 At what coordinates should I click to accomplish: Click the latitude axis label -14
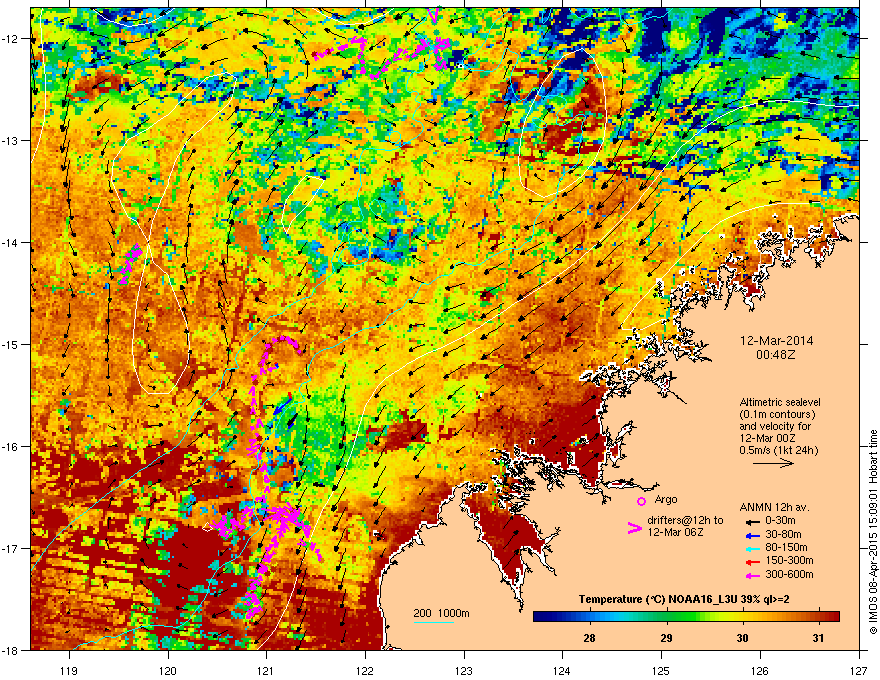pyautogui.click(x=11, y=242)
